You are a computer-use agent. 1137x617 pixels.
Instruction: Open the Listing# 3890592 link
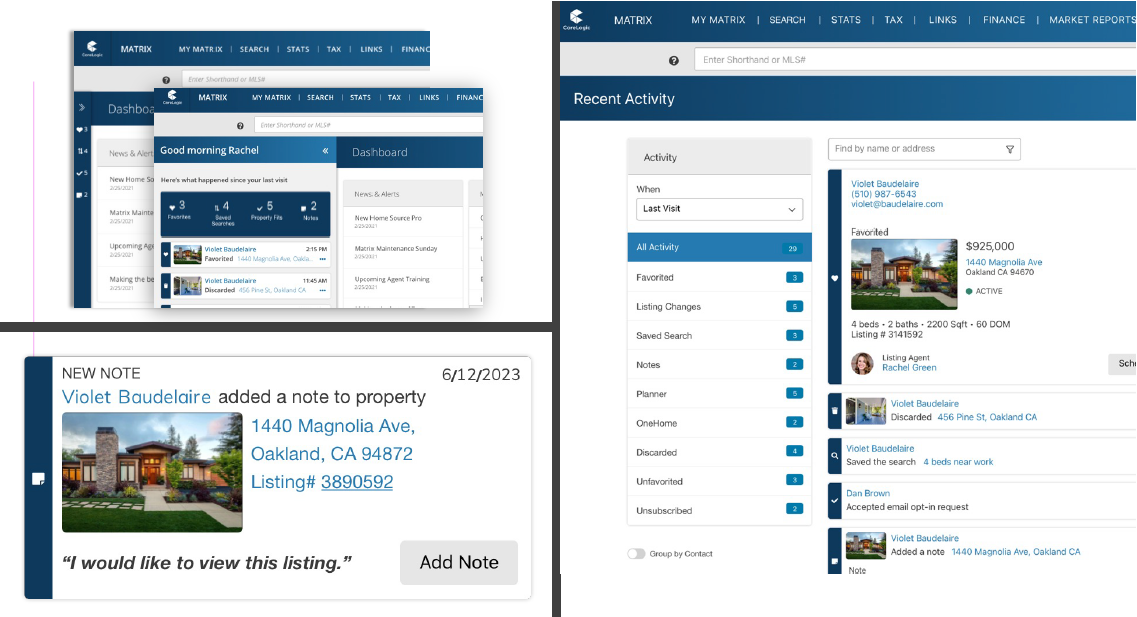356,482
